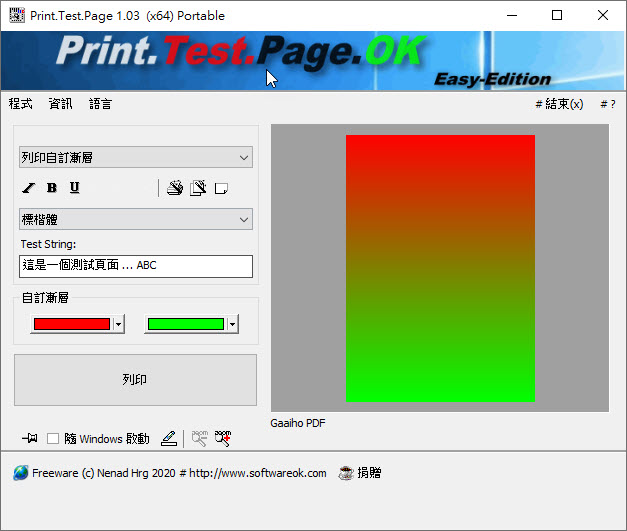Viewport: 627px width, 531px height.
Task: Close the Print.Test.Page window
Action: (603, 15)
